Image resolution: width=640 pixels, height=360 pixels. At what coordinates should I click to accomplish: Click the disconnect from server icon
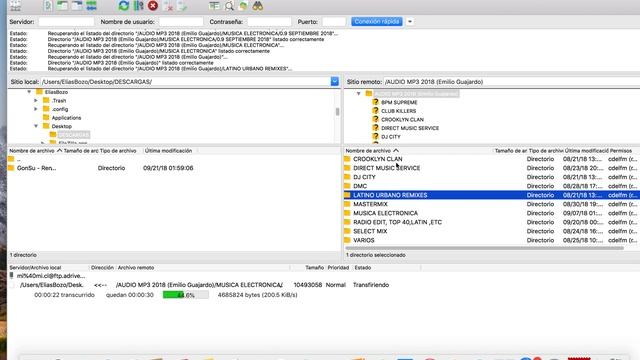168,6
